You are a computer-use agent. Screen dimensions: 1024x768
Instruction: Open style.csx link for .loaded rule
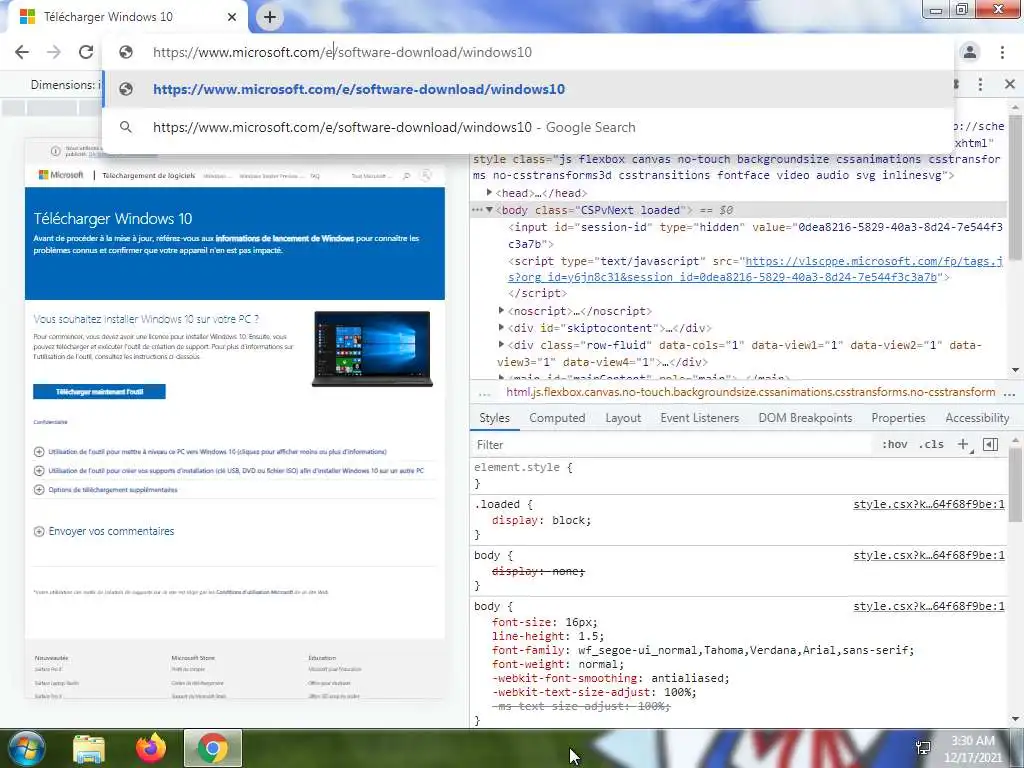tap(929, 504)
